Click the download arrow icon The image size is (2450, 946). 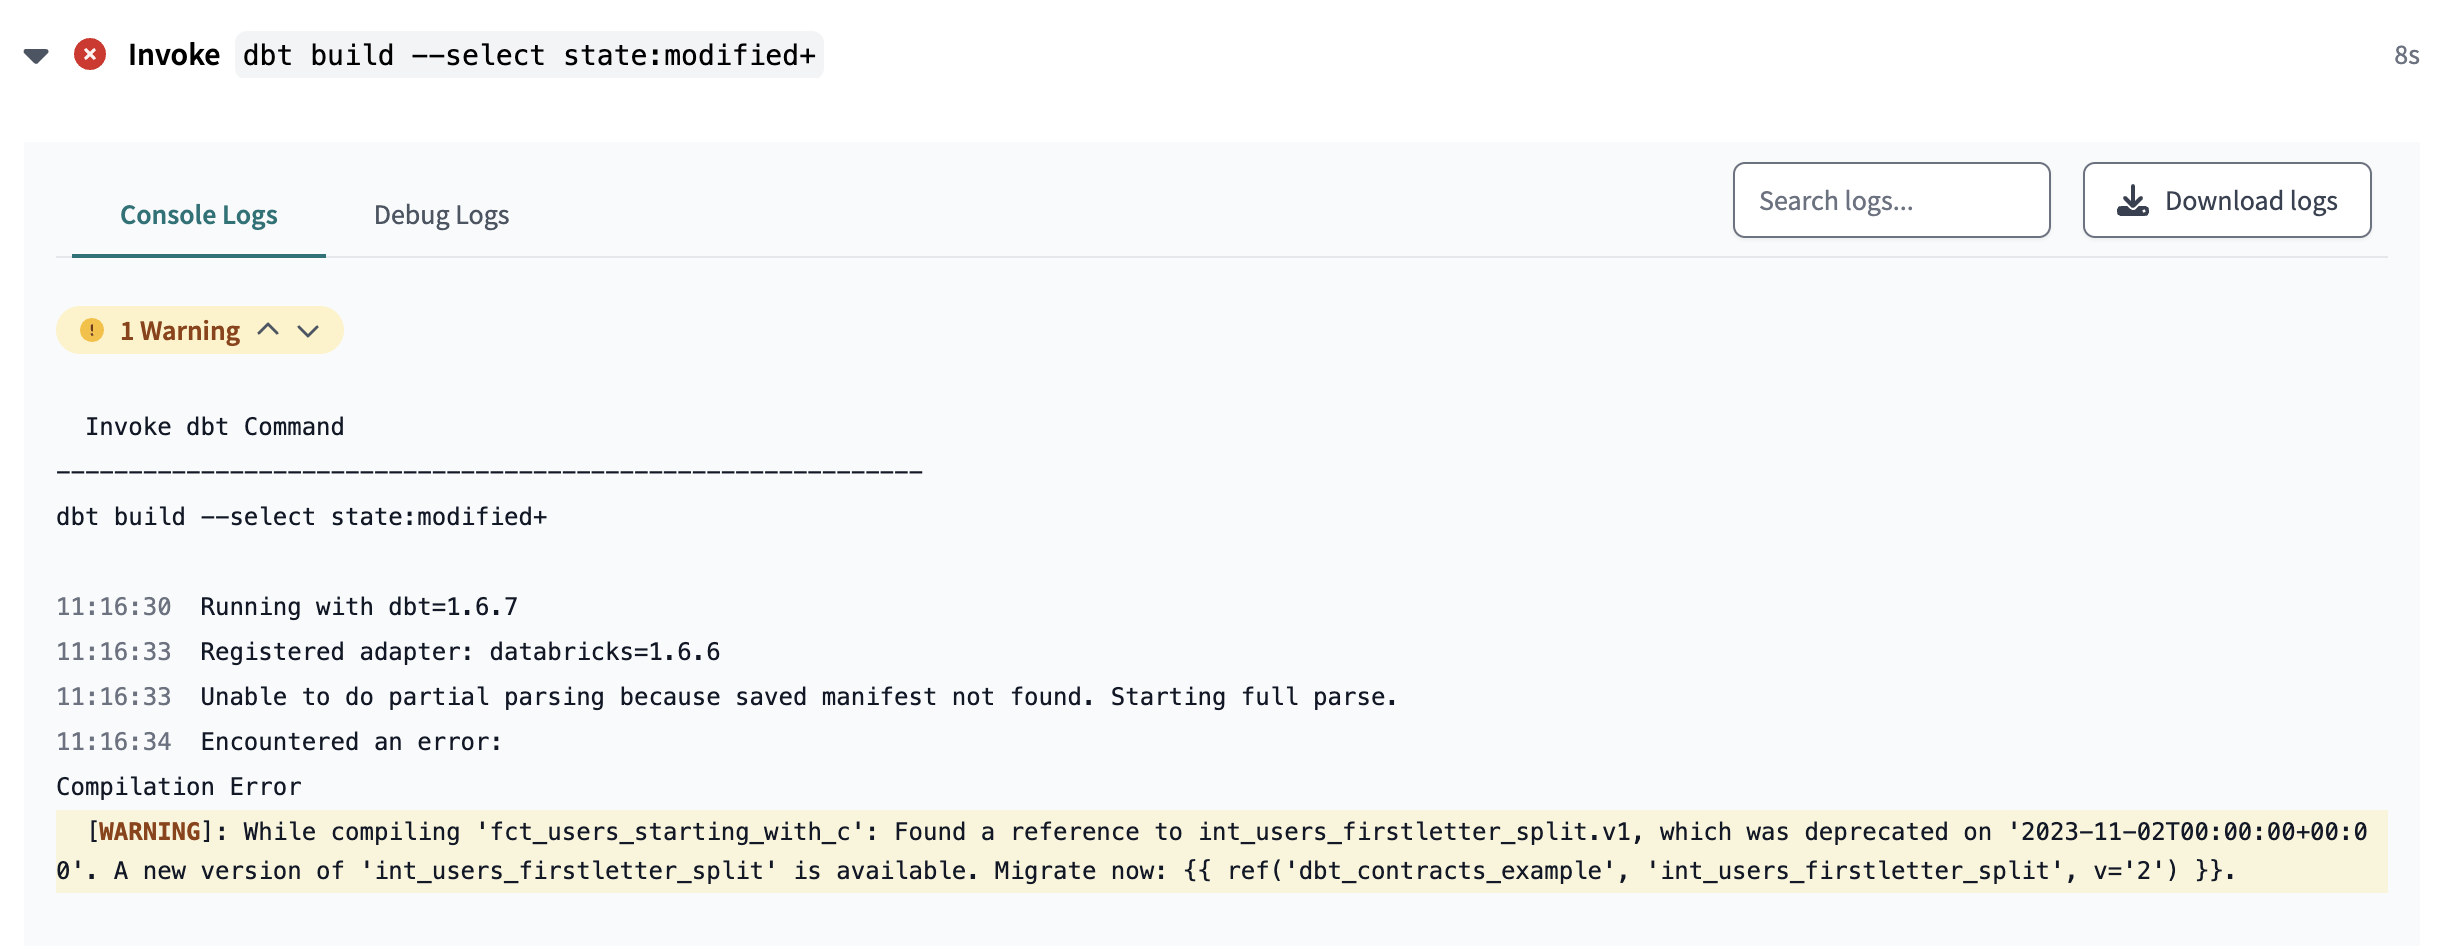2132,200
